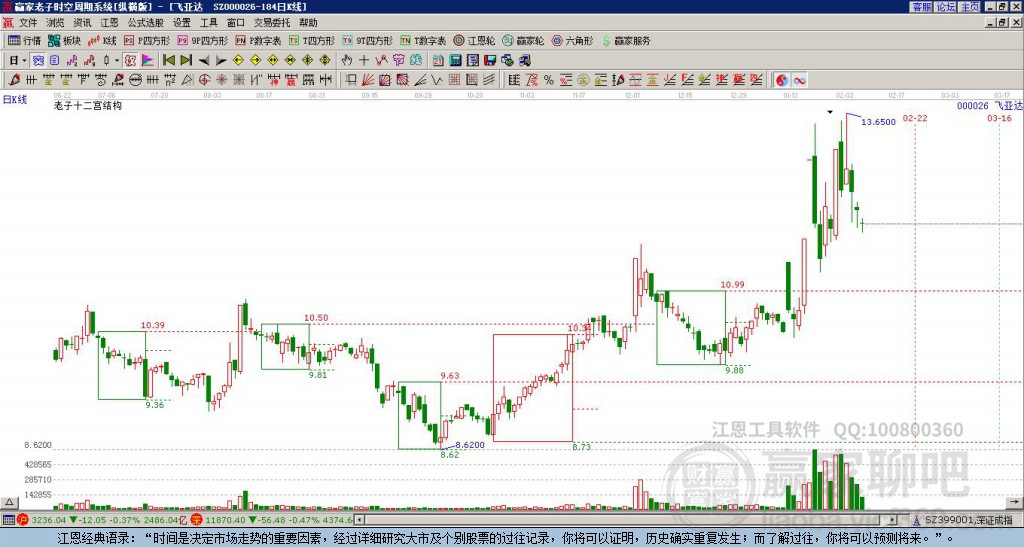
Task: Click the 老子十二宫结构 chart label
Action: (88, 106)
